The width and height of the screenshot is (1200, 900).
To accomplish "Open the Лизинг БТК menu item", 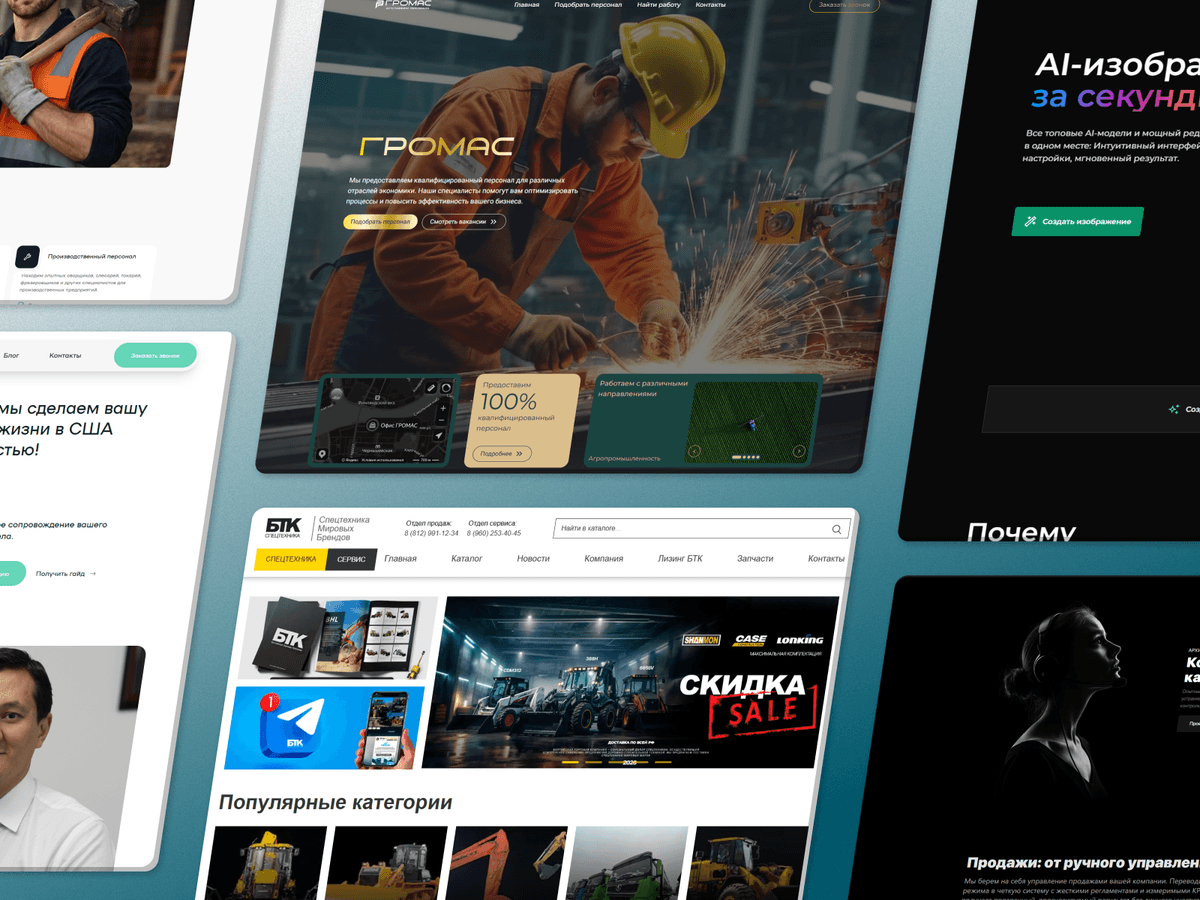I will tap(680, 559).
